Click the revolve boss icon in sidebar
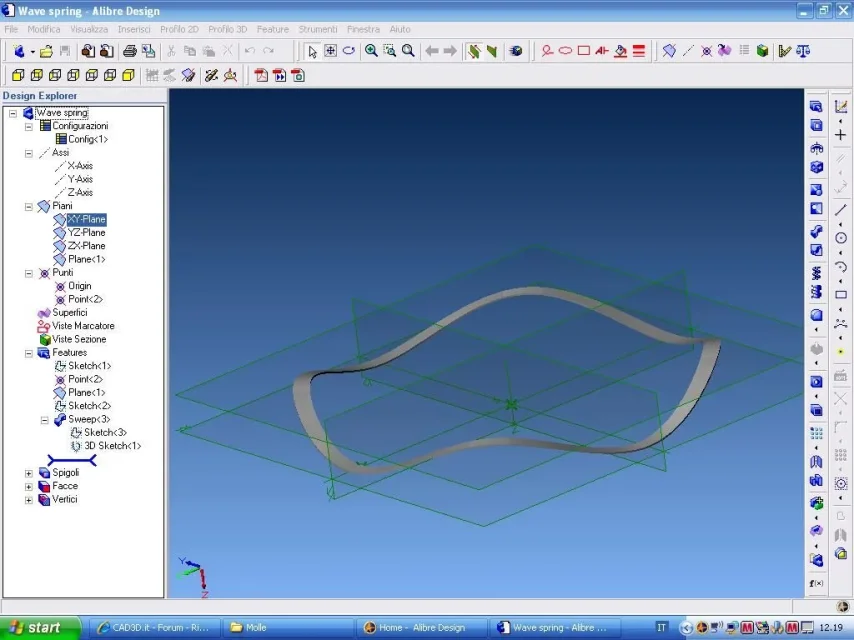Screen dimensions: 854x640 (816, 148)
